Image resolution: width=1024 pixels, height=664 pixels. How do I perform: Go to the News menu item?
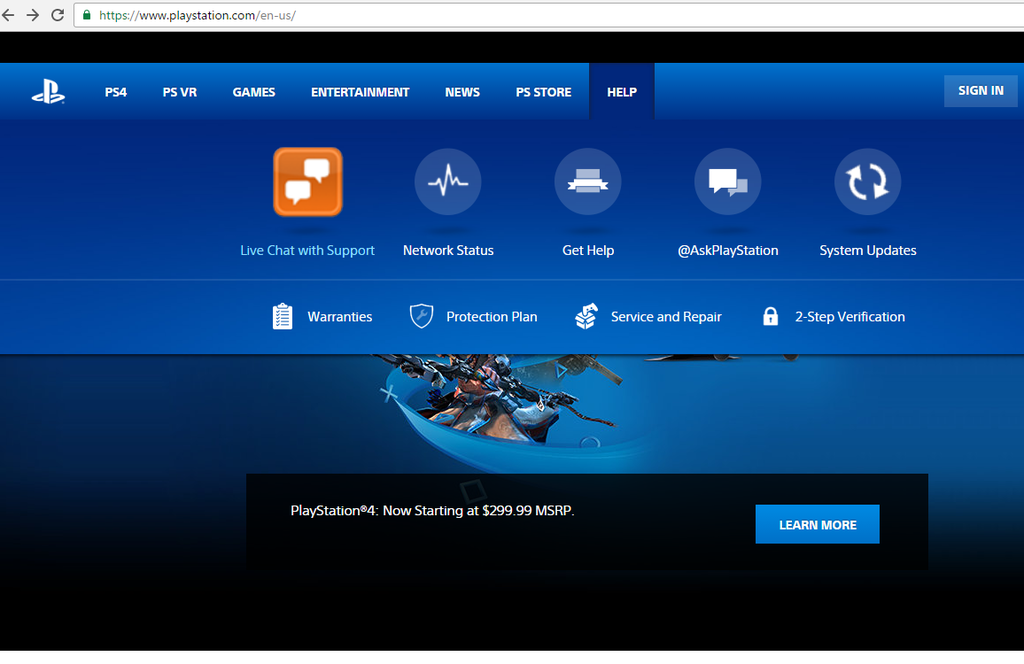462,92
